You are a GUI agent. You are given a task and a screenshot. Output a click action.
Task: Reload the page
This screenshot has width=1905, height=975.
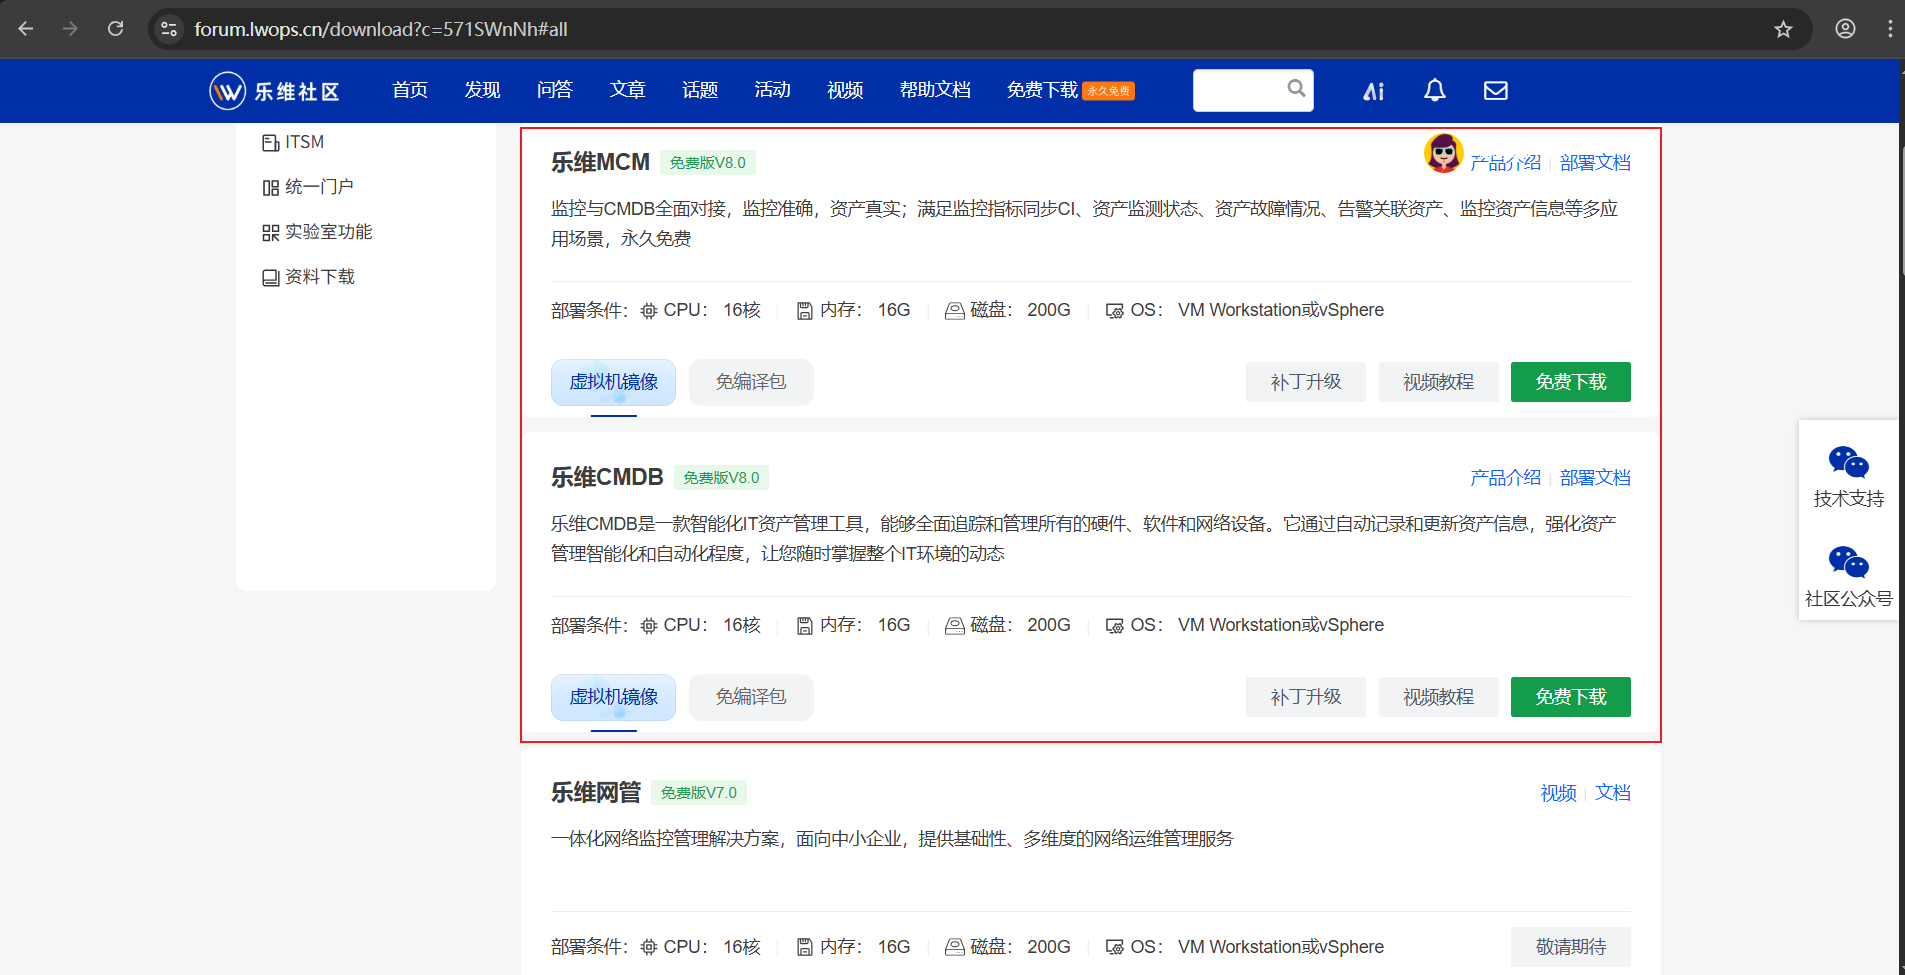116,29
